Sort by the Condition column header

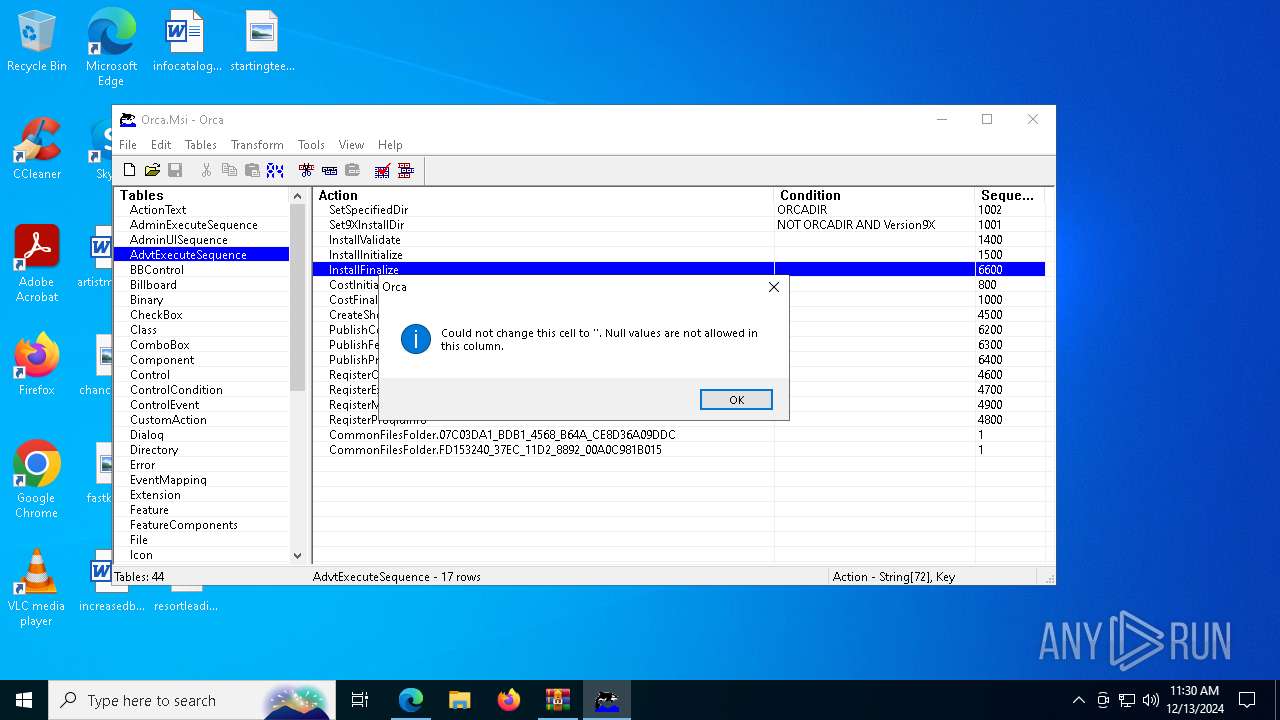click(874, 195)
